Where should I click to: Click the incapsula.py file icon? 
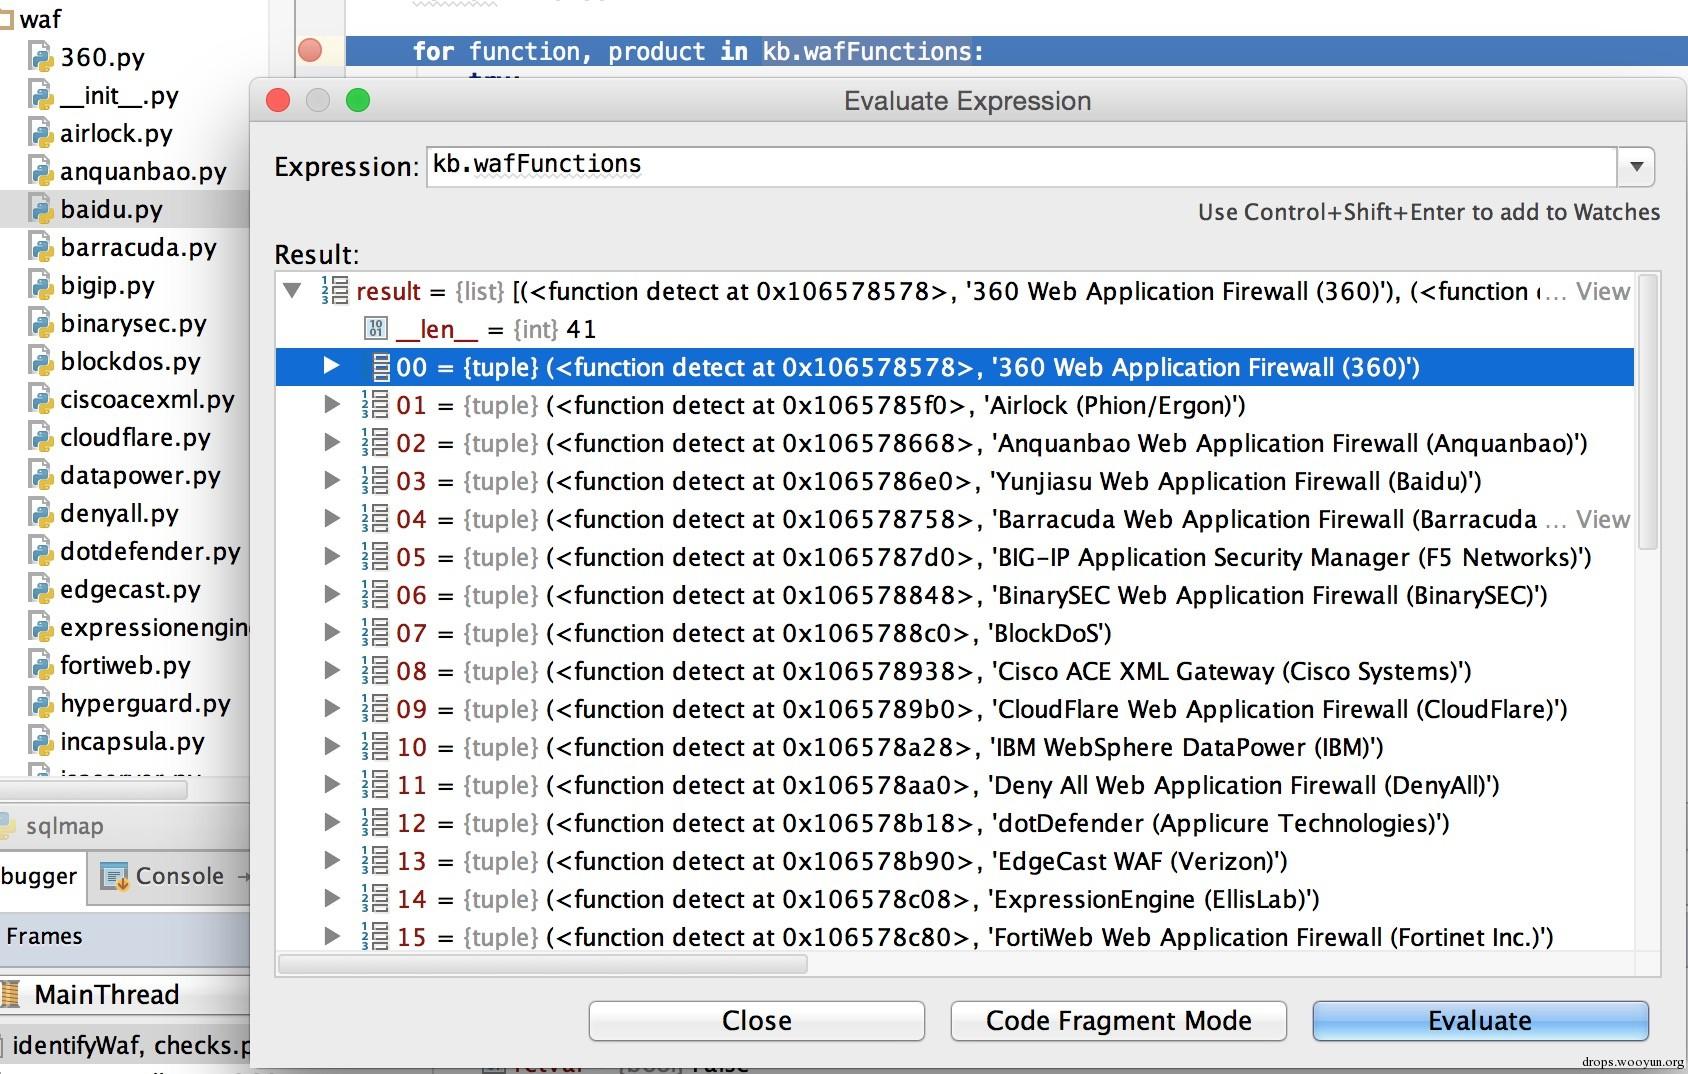(41, 741)
